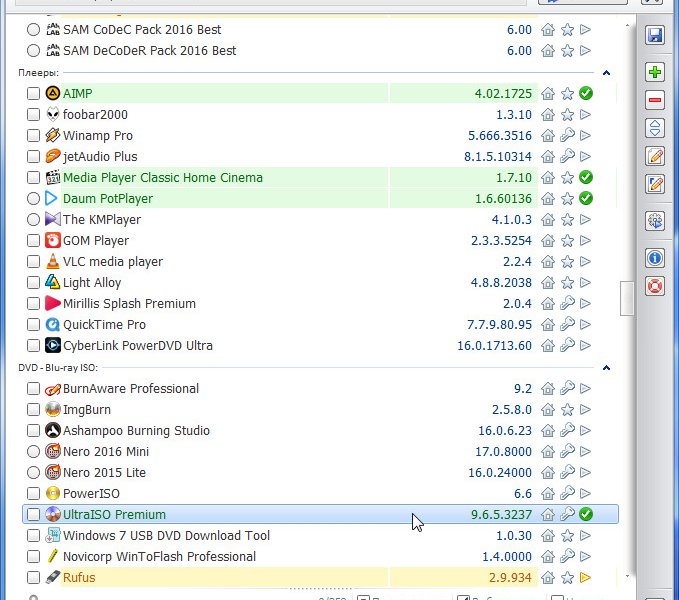
Task: Select Novicorp WinToFlash Professional entry
Action: click(159, 557)
